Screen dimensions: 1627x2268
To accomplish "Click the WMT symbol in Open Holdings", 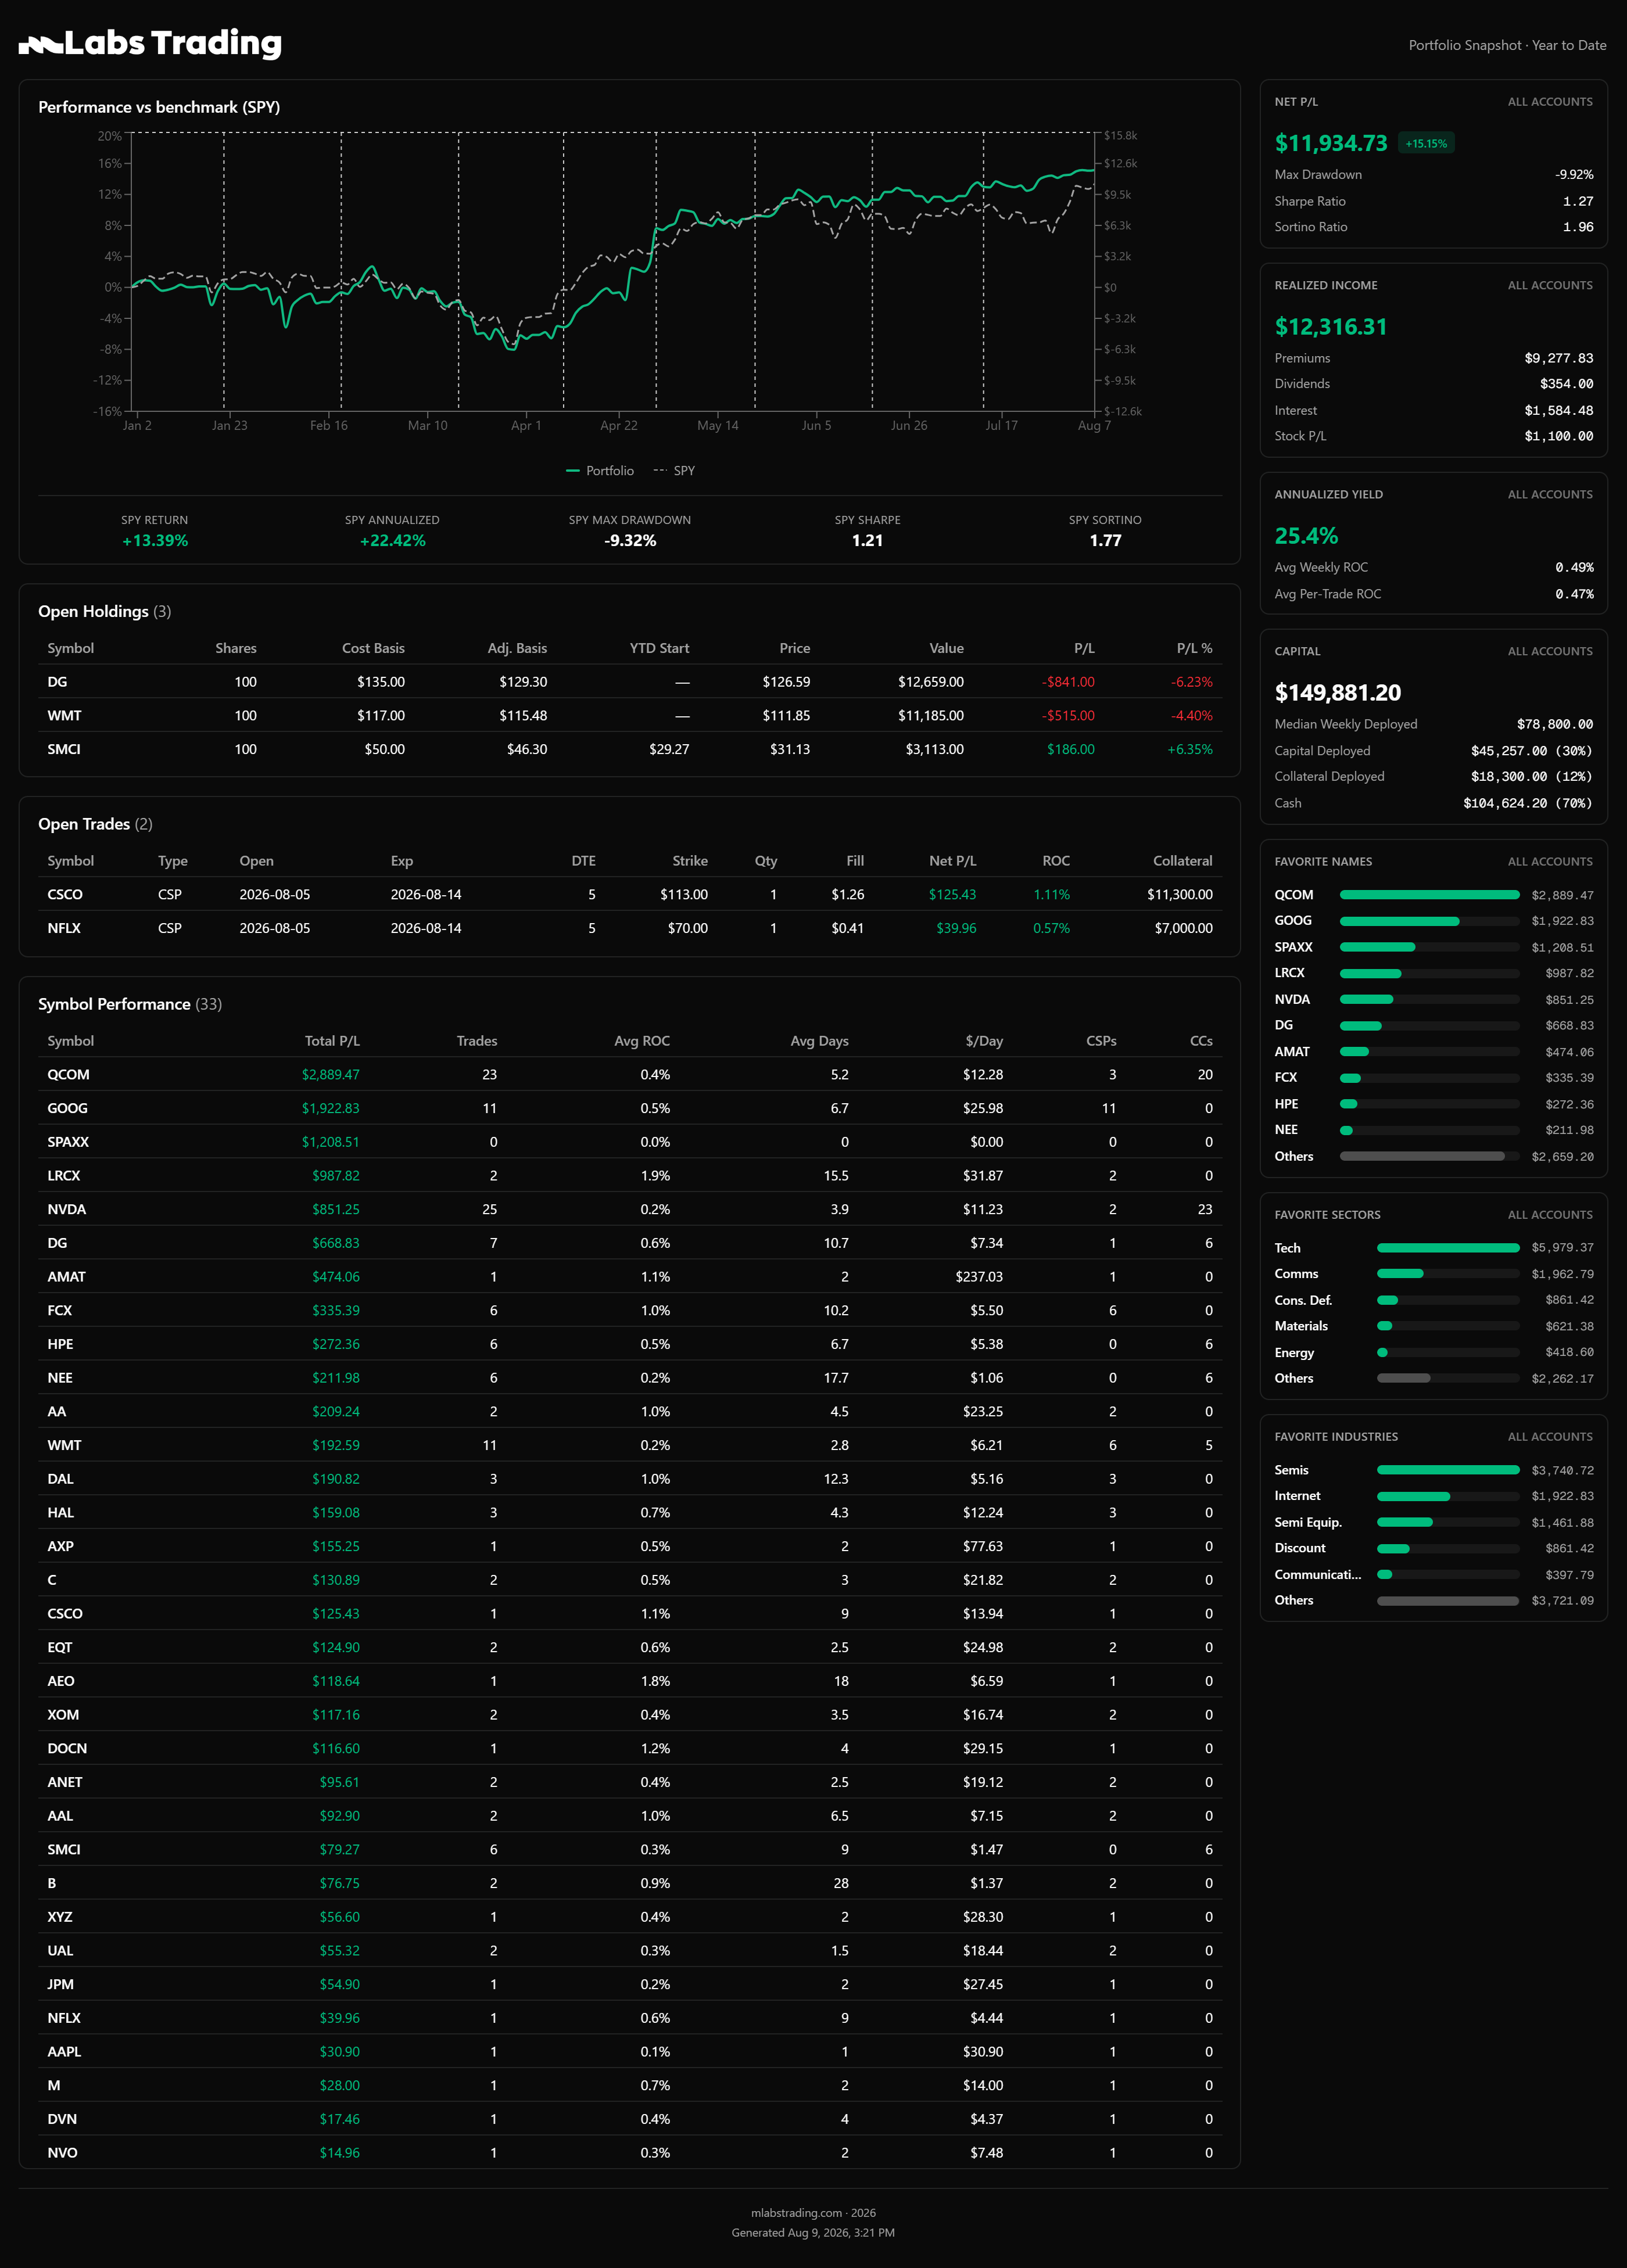I will (x=65, y=716).
